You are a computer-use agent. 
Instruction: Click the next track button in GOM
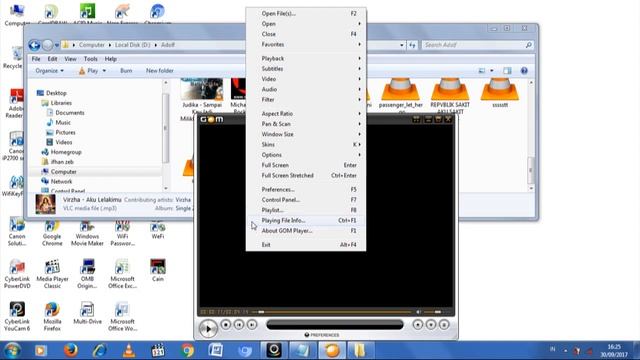pos(252,324)
